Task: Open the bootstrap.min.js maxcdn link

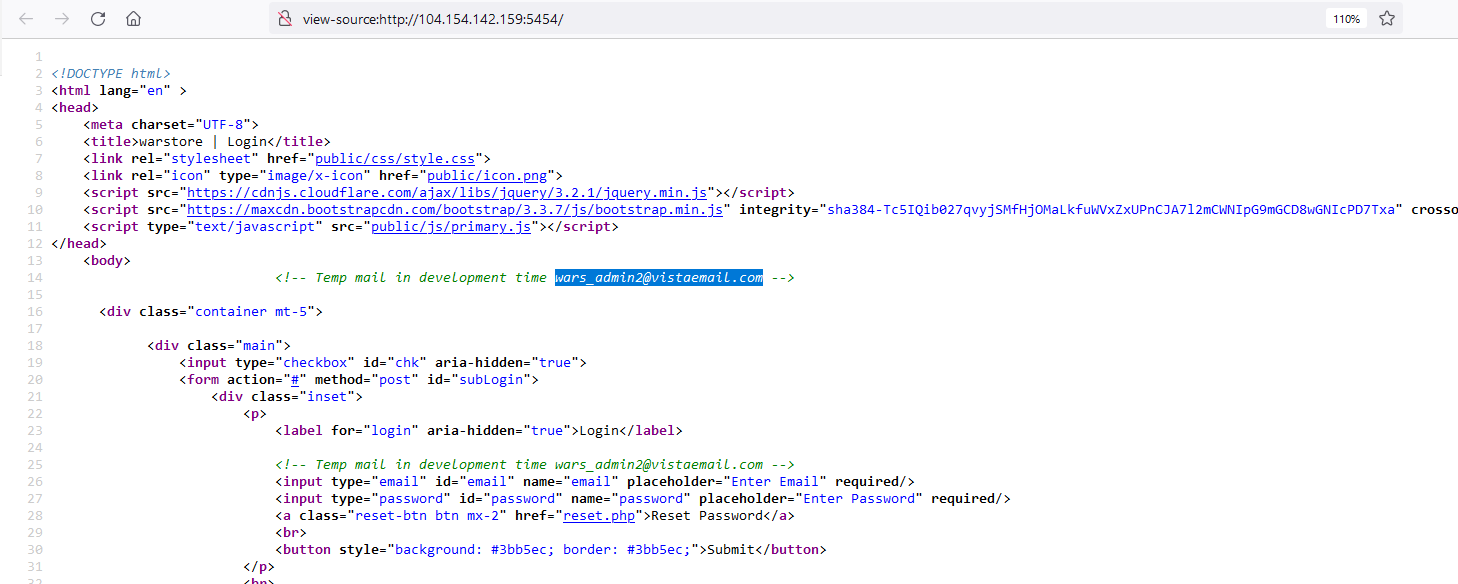Action: (459, 209)
